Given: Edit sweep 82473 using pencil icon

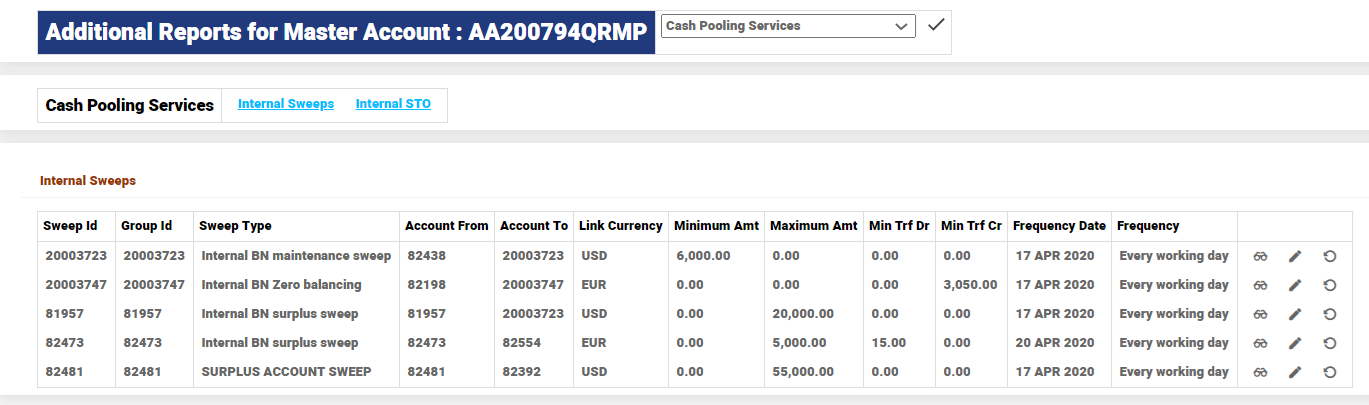Looking at the screenshot, I should (1295, 343).
